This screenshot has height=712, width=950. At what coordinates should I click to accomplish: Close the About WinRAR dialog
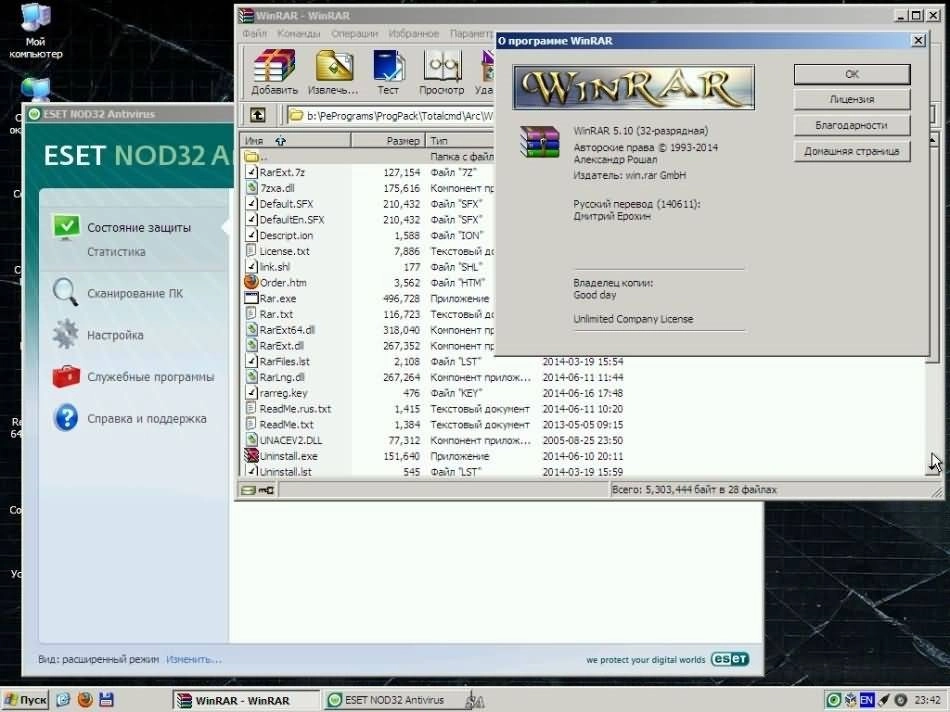coord(918,41)
